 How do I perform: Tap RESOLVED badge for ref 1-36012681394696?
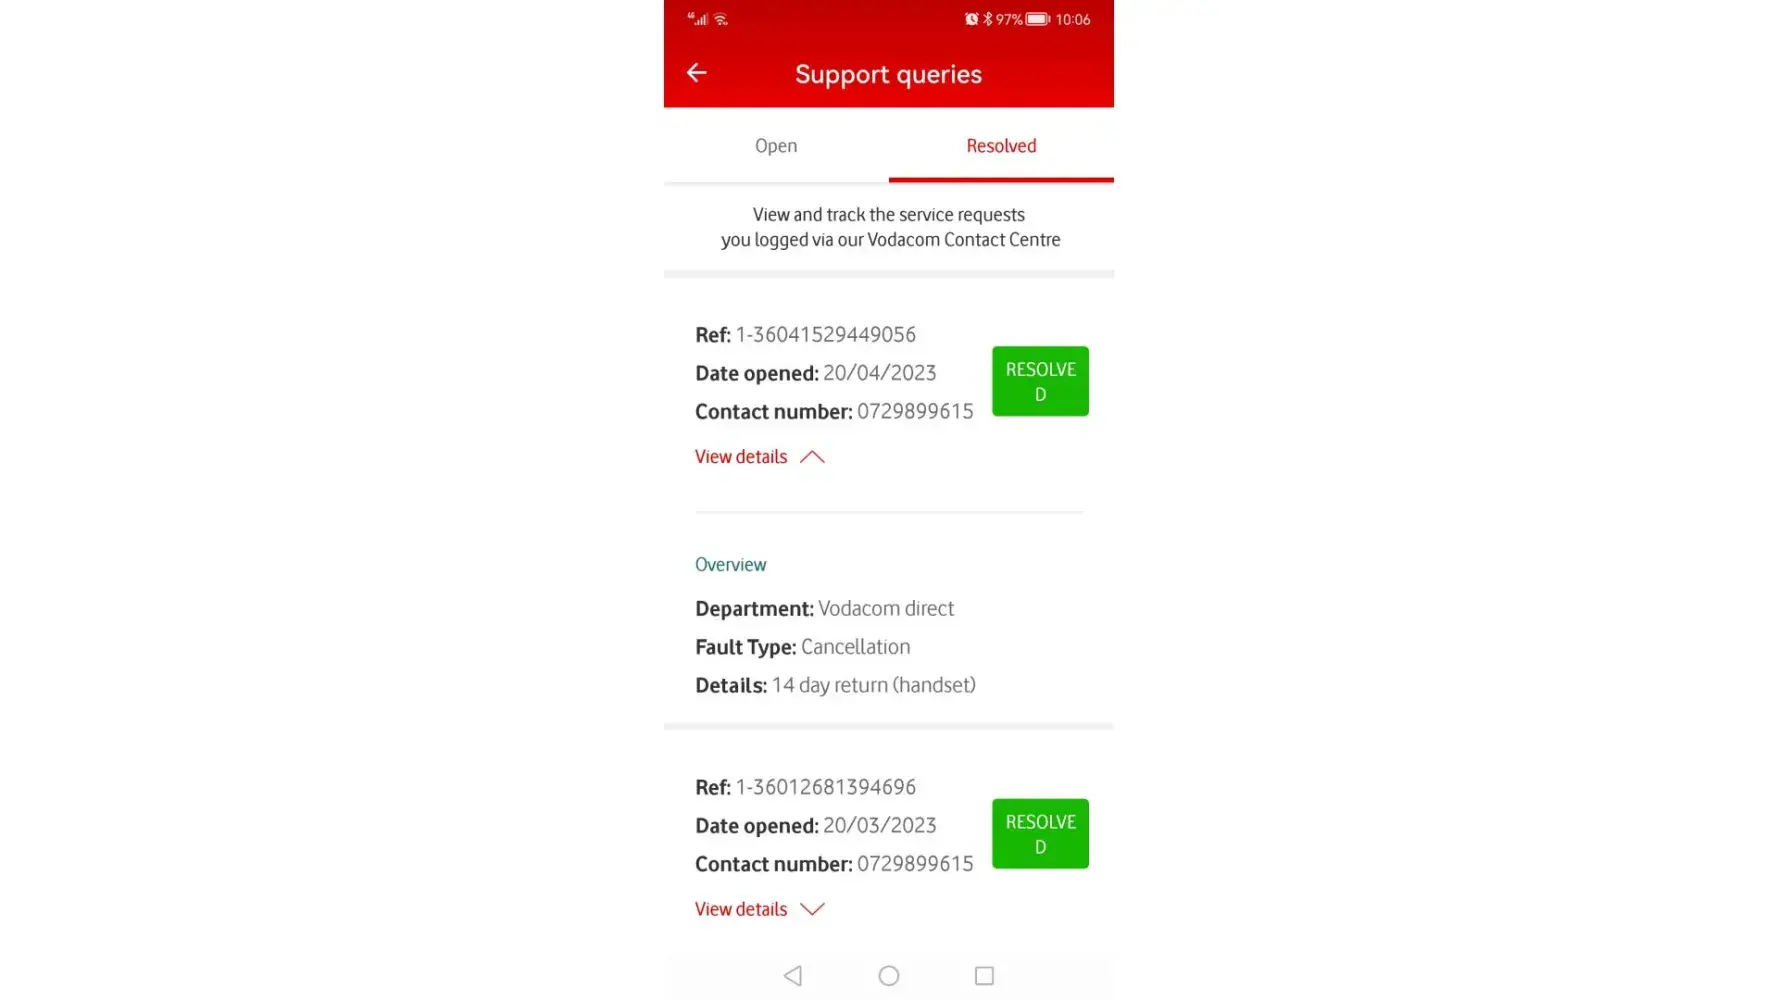click(1040, 833)
